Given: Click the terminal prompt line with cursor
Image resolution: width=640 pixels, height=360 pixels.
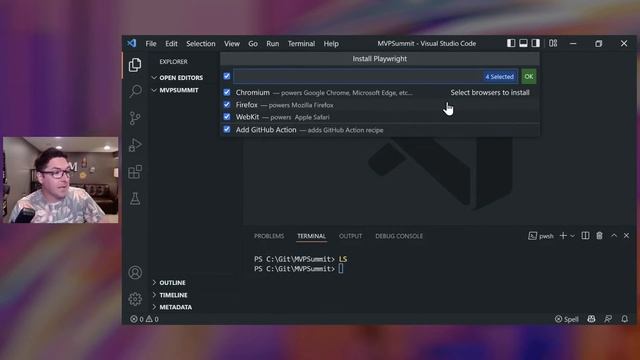Looking at the screenshot, I should pyautogui.click(x=299, y=269).
